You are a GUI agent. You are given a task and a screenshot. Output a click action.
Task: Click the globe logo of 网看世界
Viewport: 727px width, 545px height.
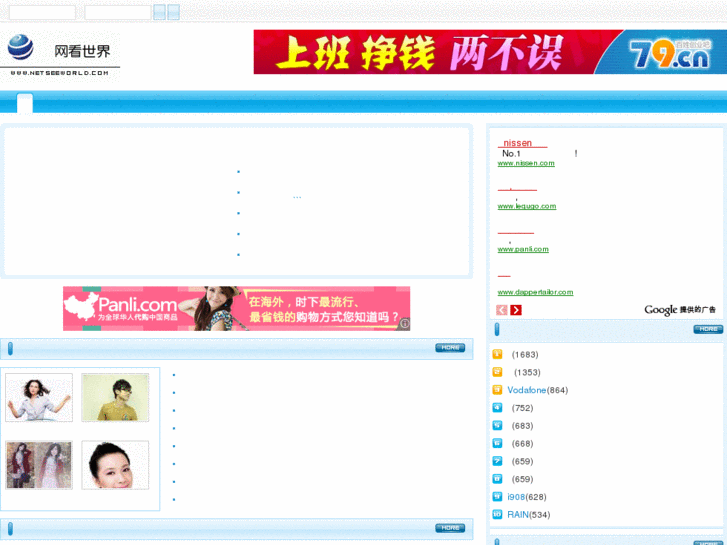tap(20, 47)
